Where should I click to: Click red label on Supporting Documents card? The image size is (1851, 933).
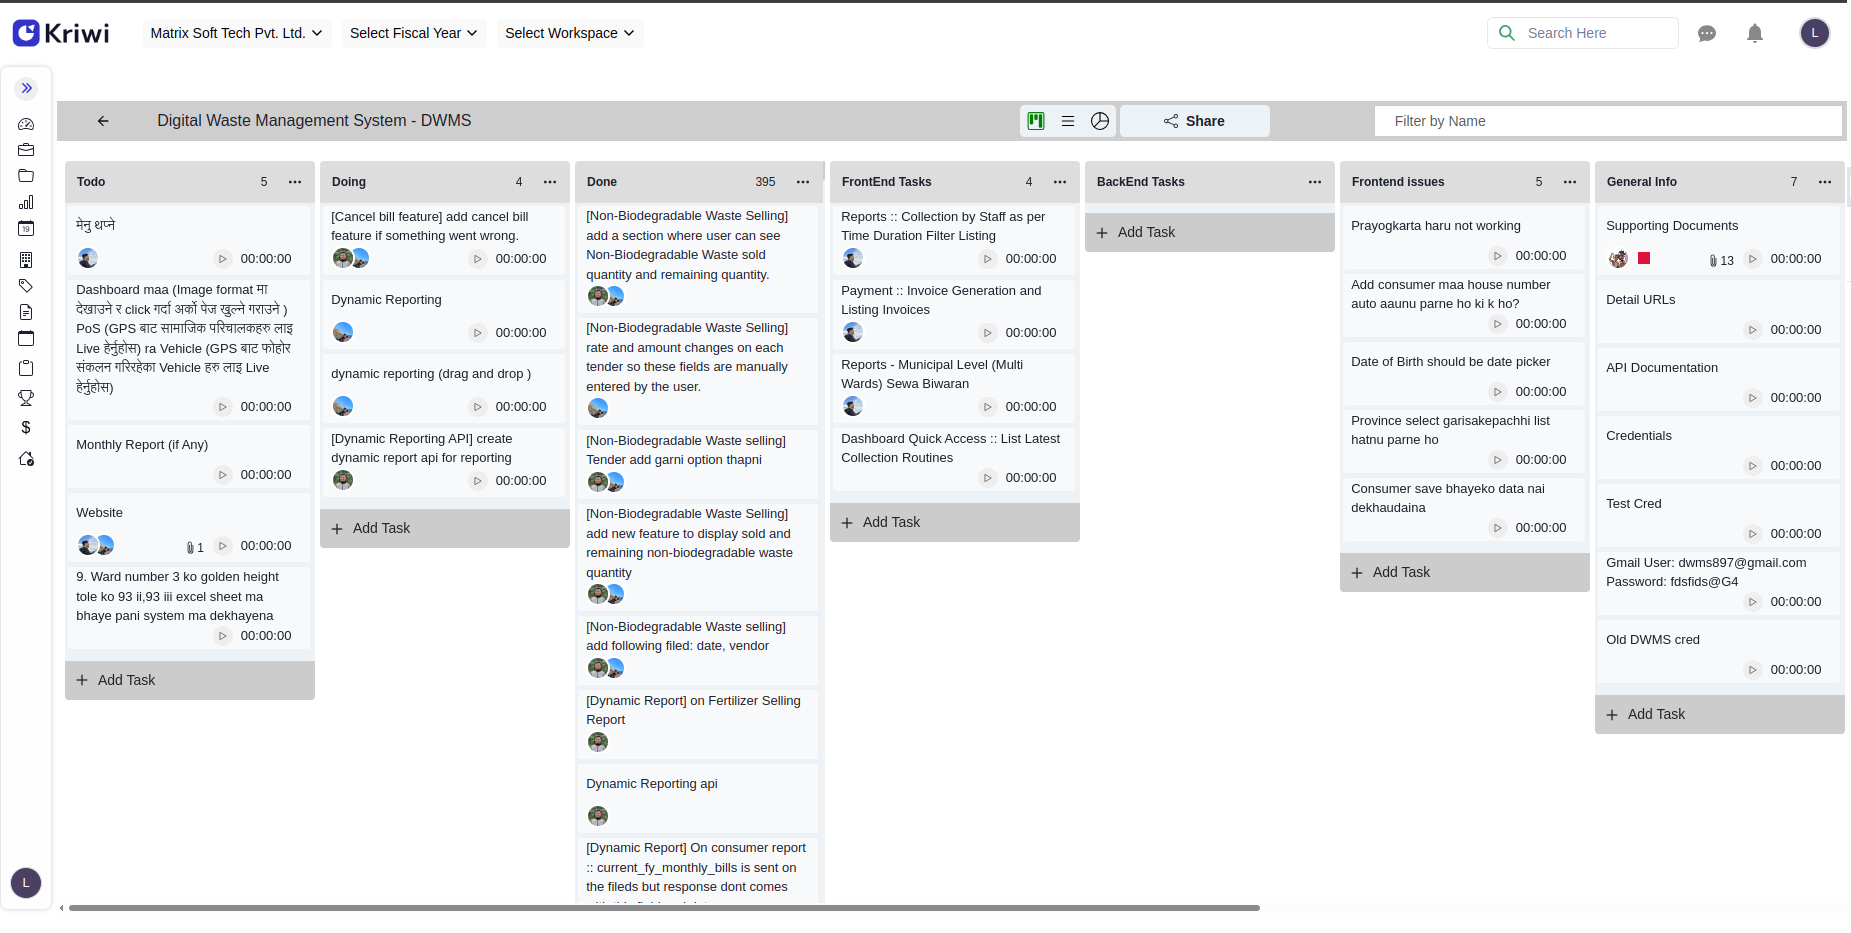(x=1644, y=258)
